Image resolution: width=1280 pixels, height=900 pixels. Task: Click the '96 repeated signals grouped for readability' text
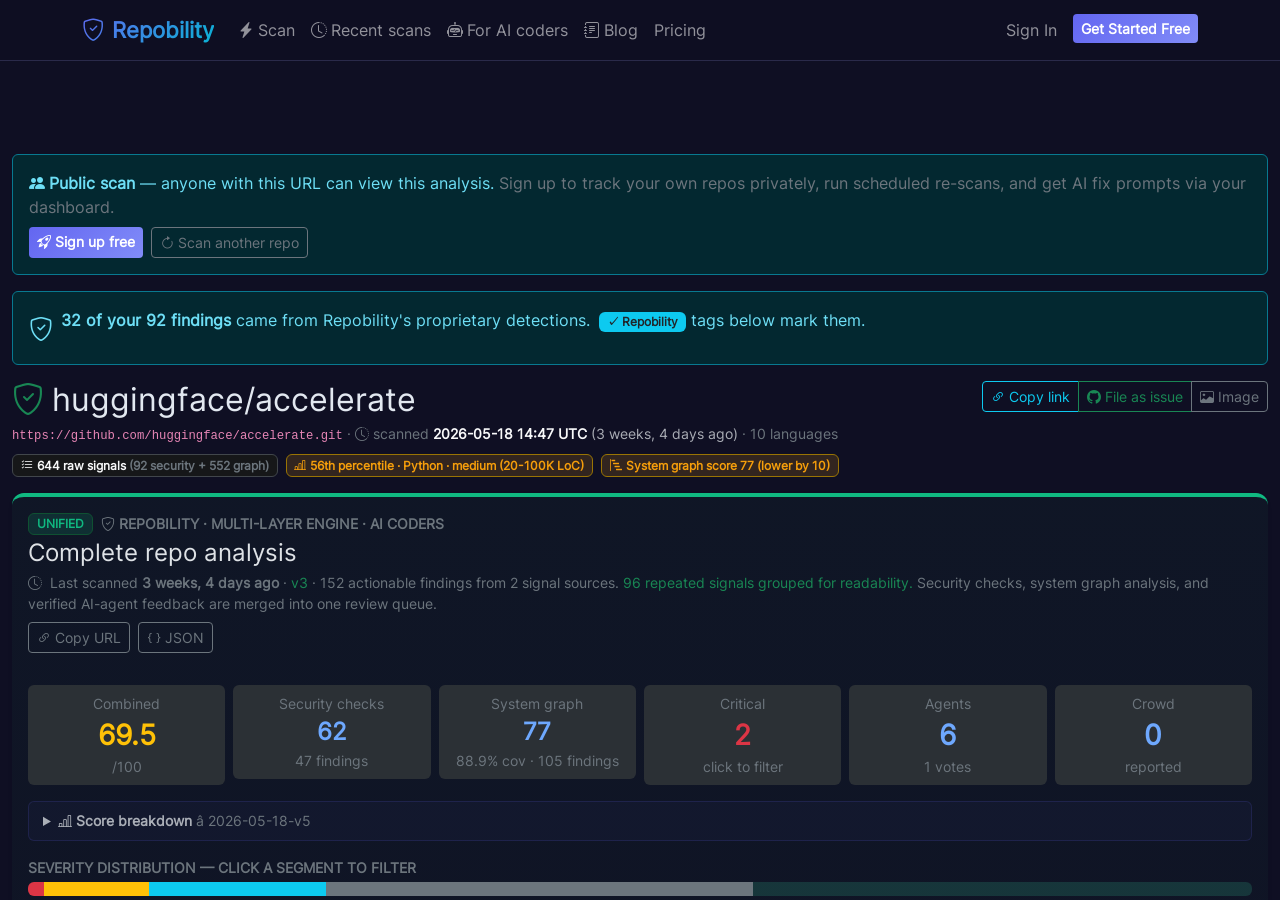768,583
